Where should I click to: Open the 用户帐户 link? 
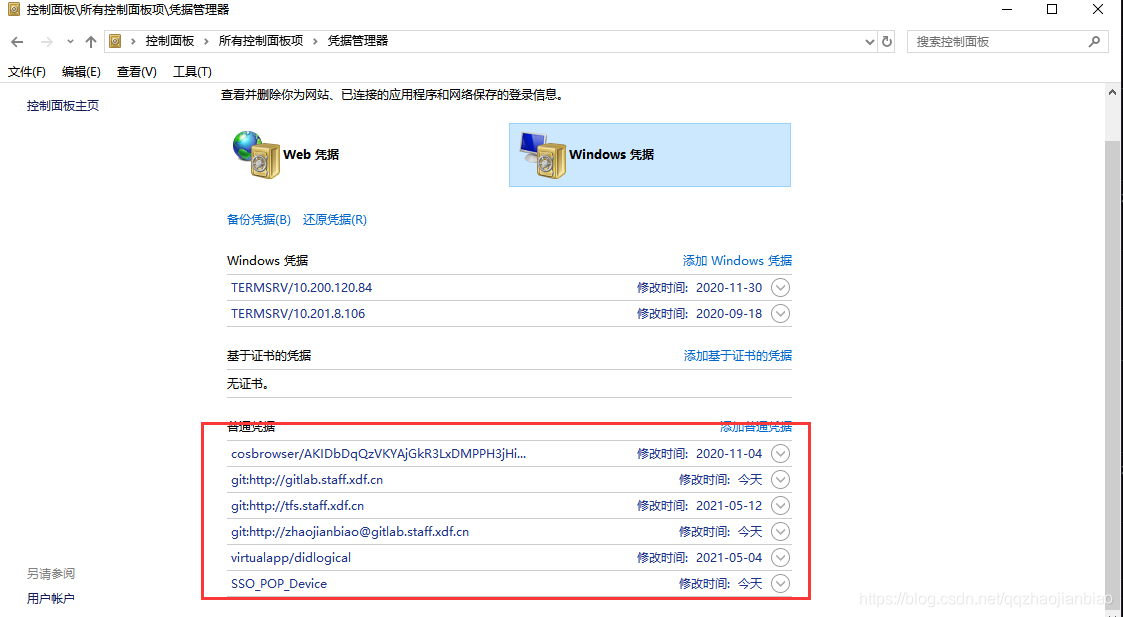click(x=51, y=598)
